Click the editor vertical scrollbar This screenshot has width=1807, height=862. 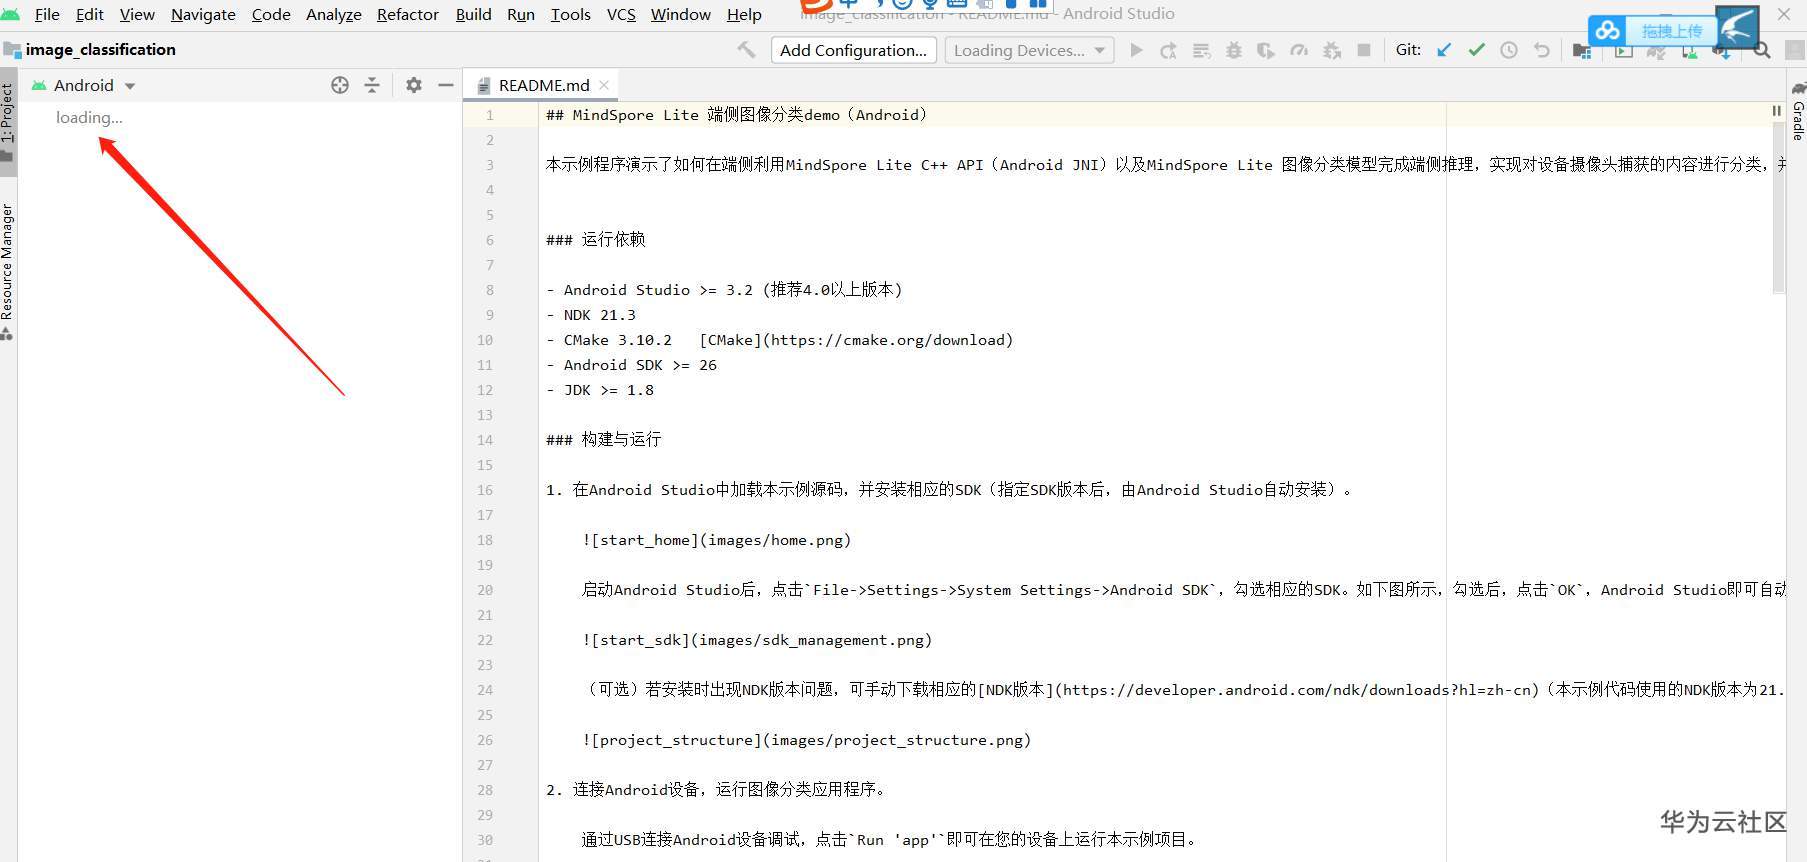pyautogui.click(x=1777, y=210)
